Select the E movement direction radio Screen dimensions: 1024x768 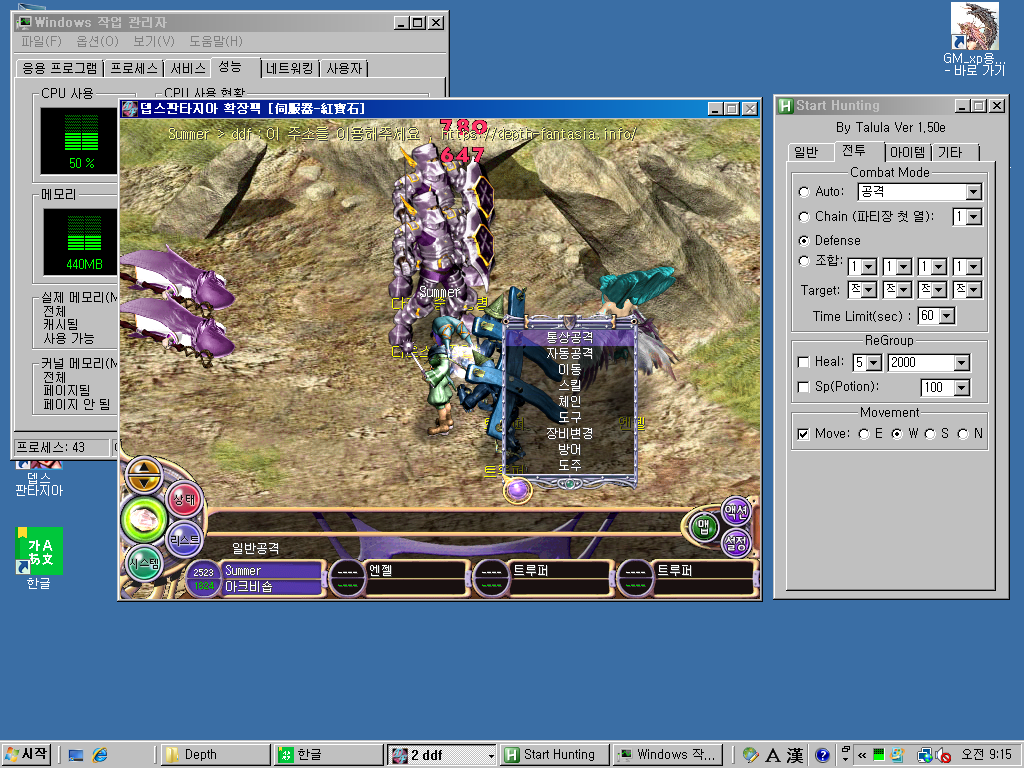coord(864,434)
